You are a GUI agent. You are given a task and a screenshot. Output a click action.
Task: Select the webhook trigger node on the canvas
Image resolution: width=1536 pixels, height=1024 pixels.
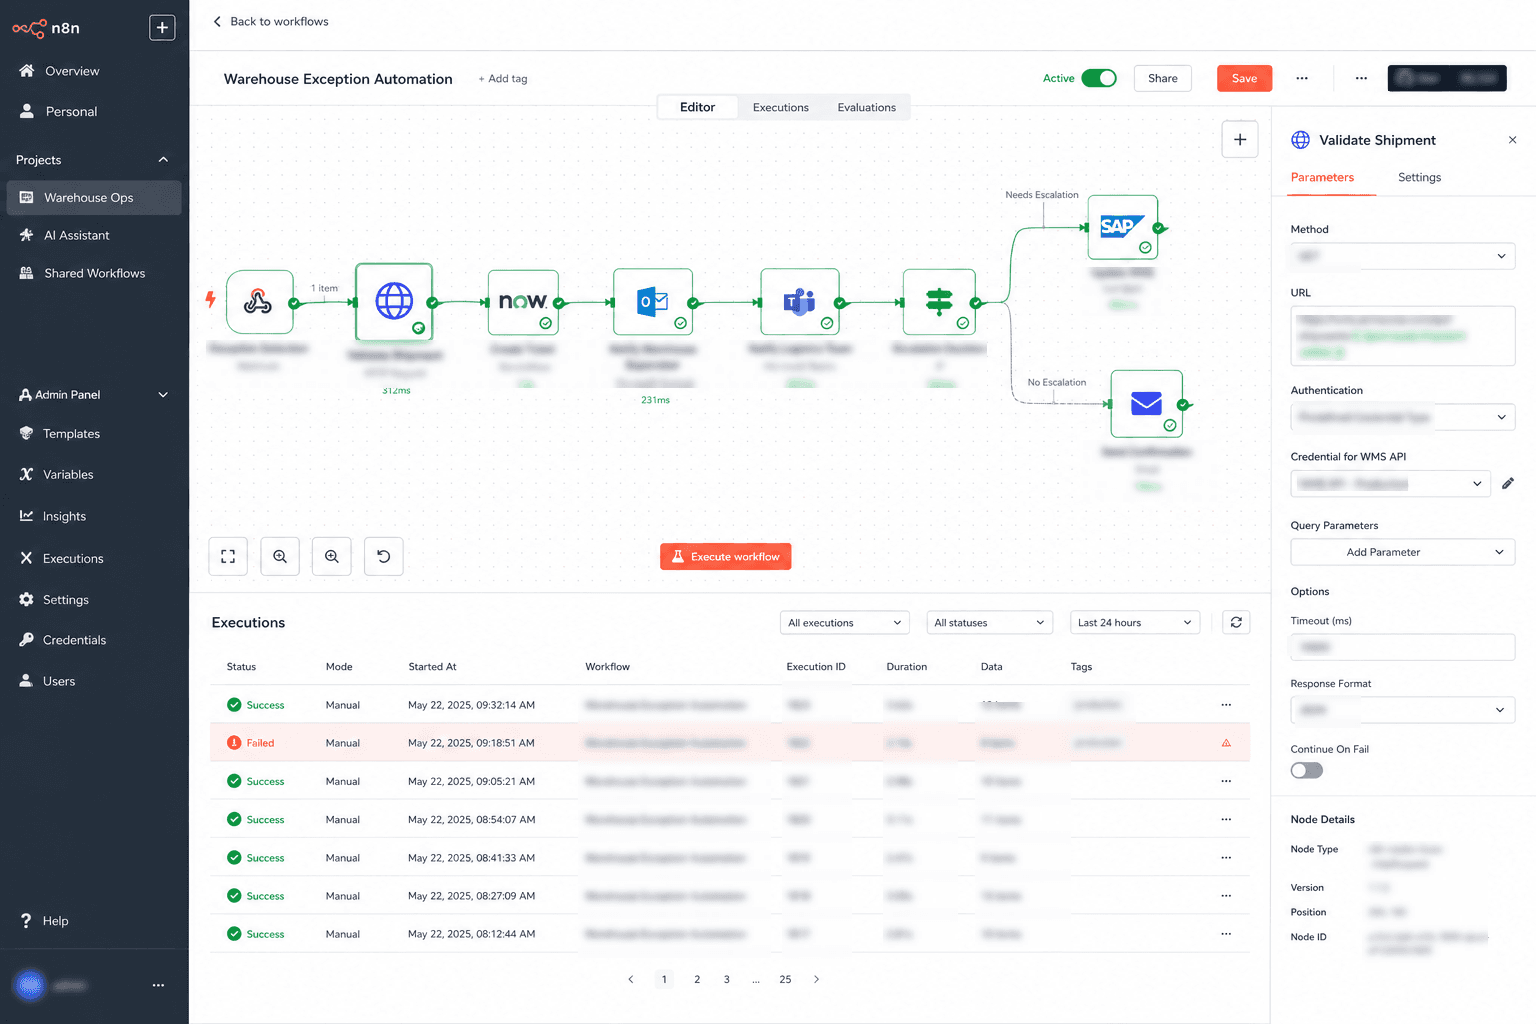(260, 301)
